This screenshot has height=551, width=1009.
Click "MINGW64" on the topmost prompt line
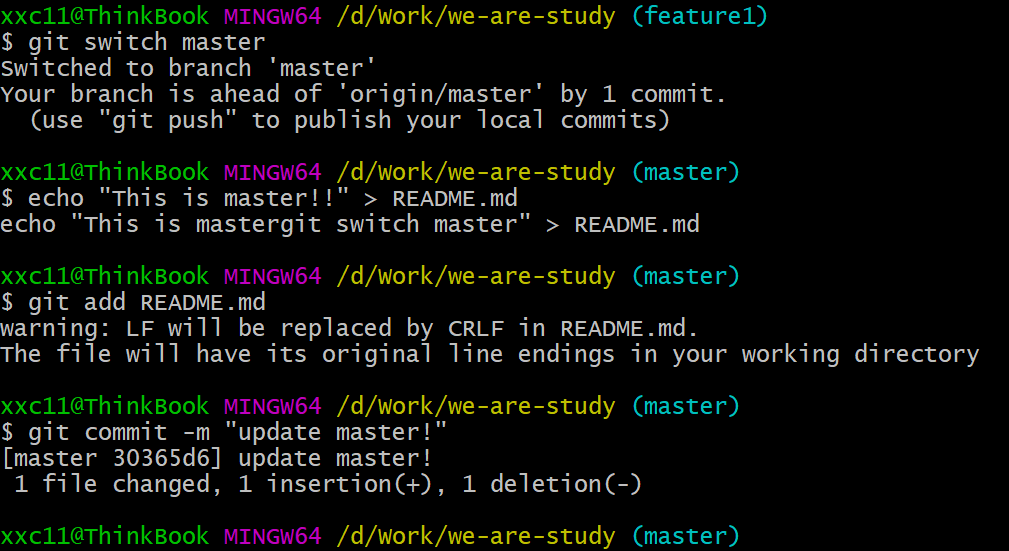coord(272,16)
